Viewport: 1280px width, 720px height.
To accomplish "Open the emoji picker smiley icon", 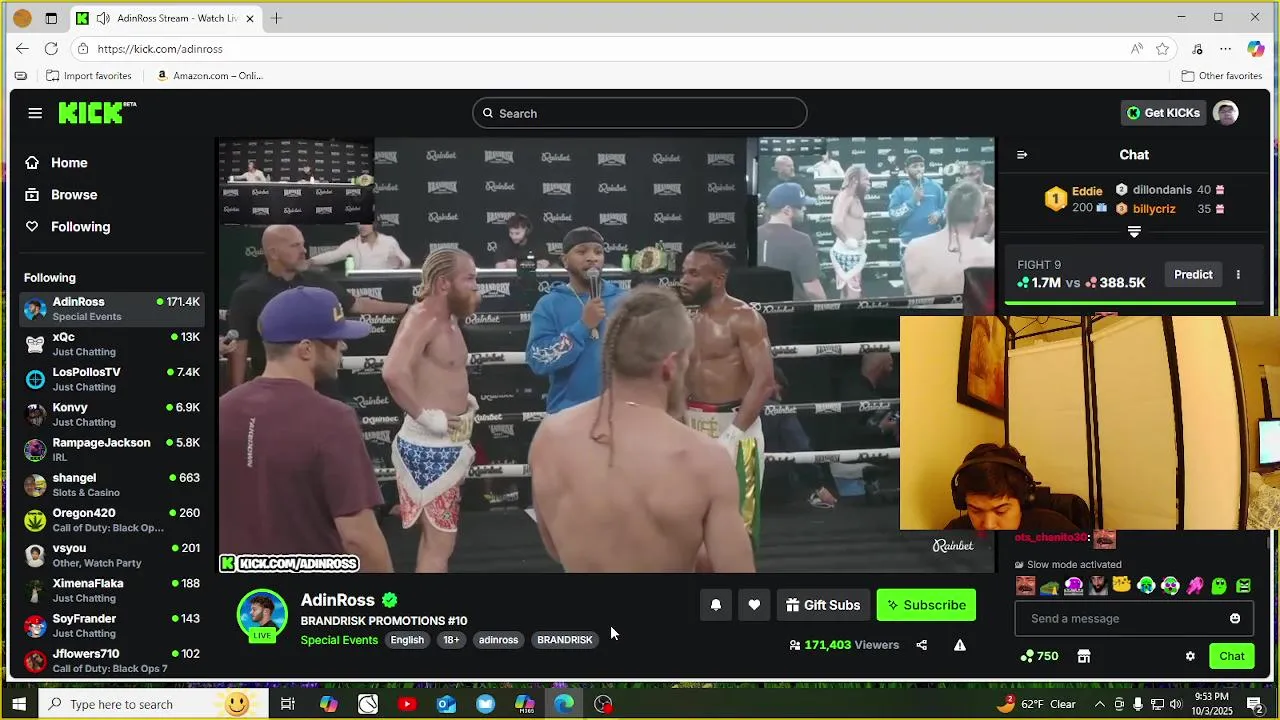I will (1235, 619).
